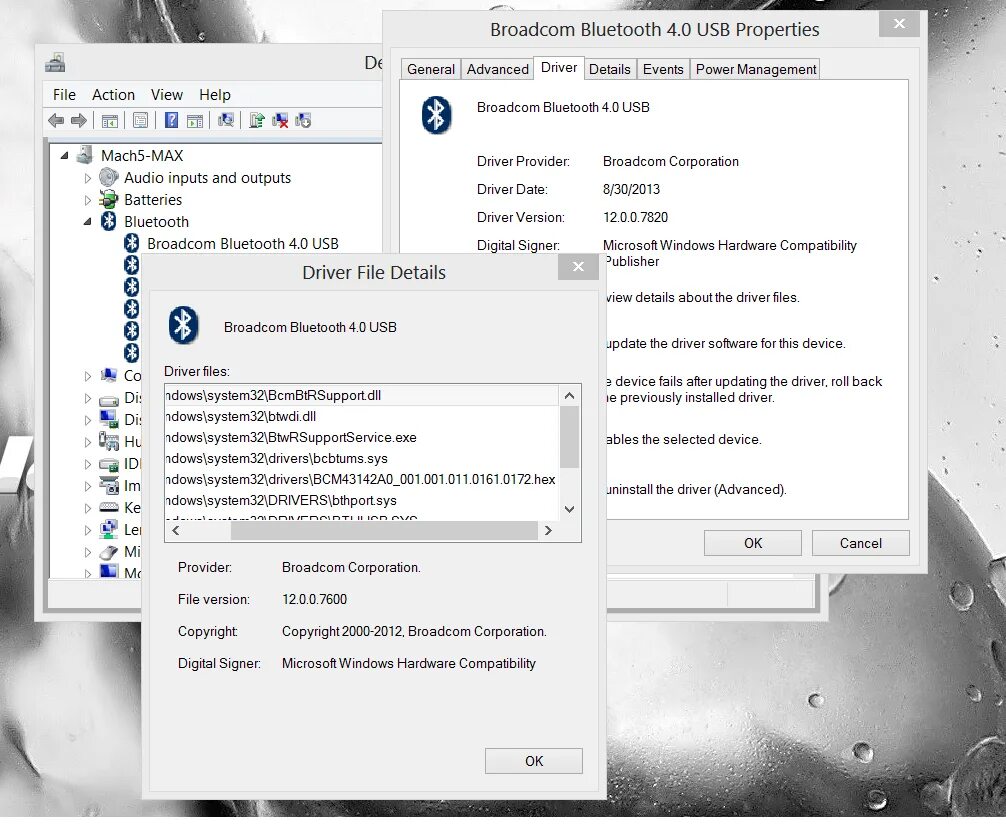This screenshot has height=827, width=1006.
Task: Click the Bluetooth category icon in device tree
Action: 108,221
